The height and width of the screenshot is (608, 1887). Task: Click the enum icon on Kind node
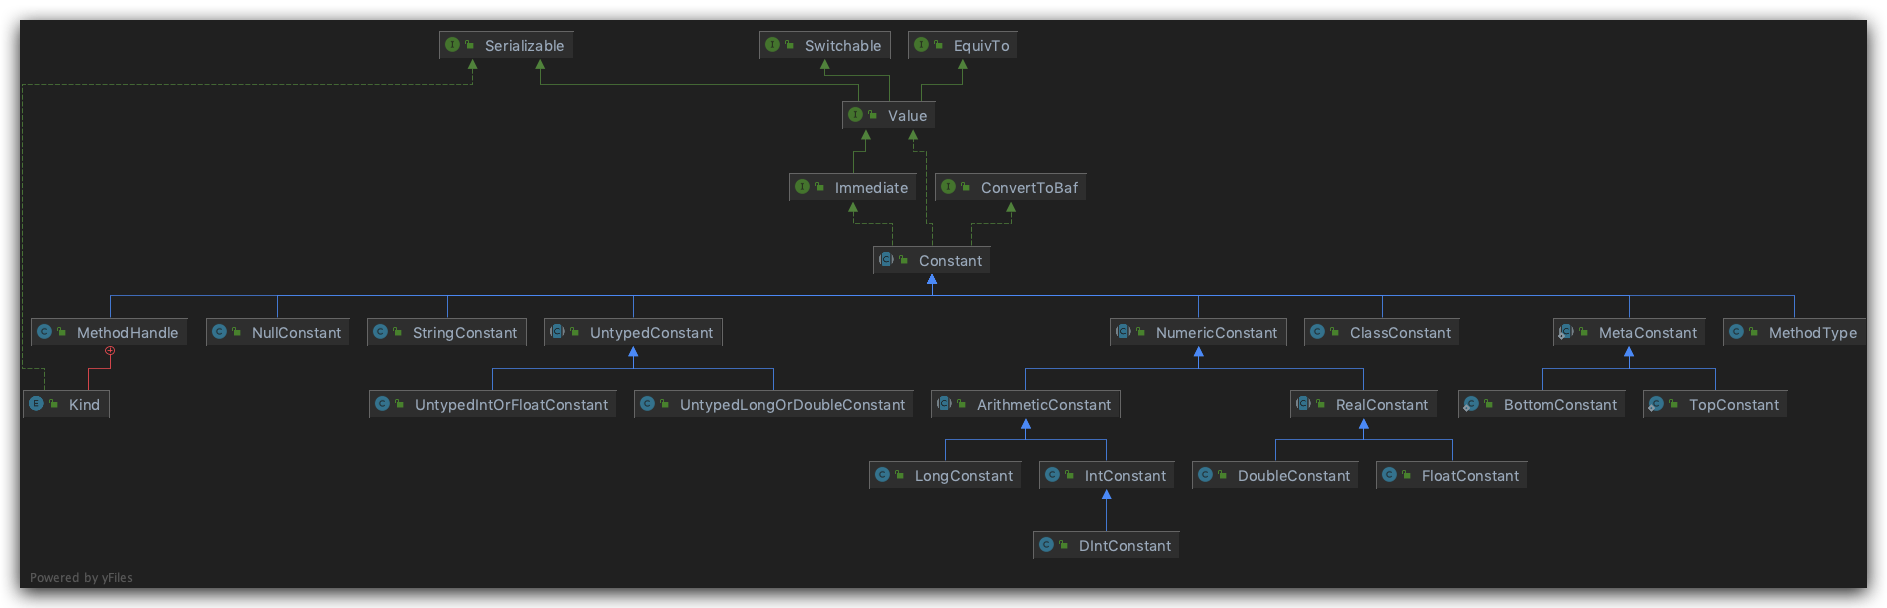(37, 404)
